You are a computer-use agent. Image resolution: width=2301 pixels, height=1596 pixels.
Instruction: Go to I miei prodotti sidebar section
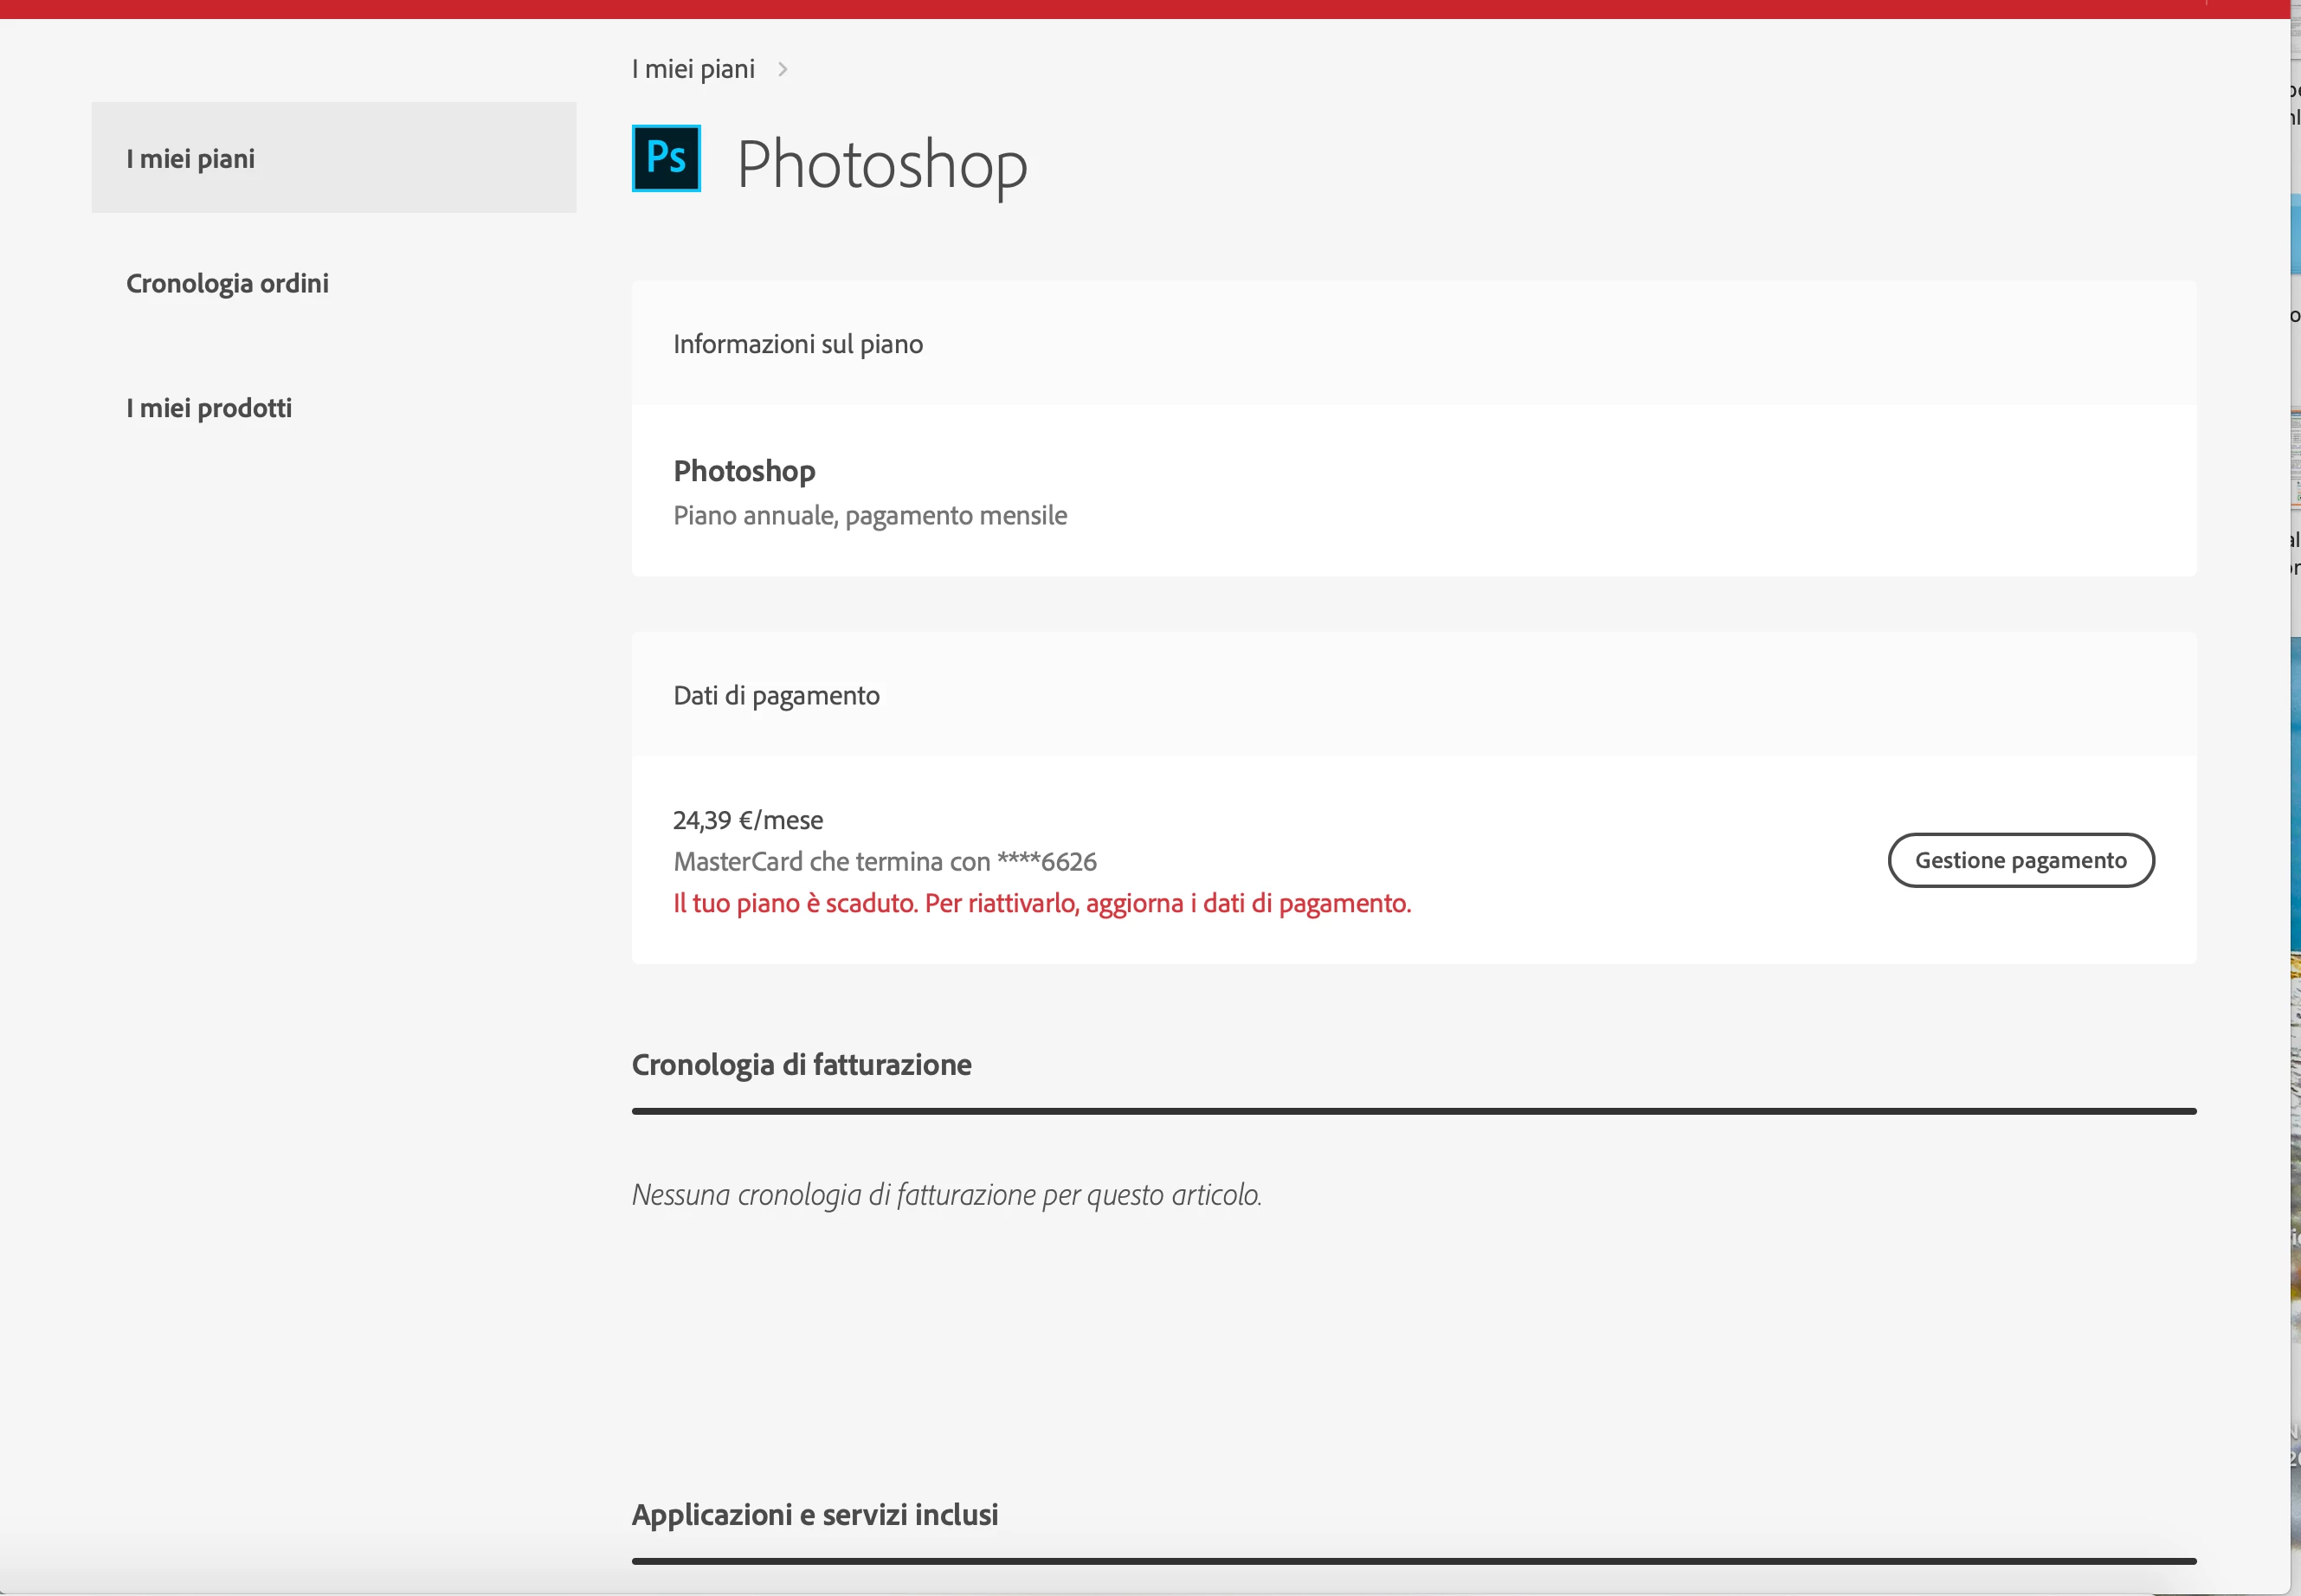(209, 408)
